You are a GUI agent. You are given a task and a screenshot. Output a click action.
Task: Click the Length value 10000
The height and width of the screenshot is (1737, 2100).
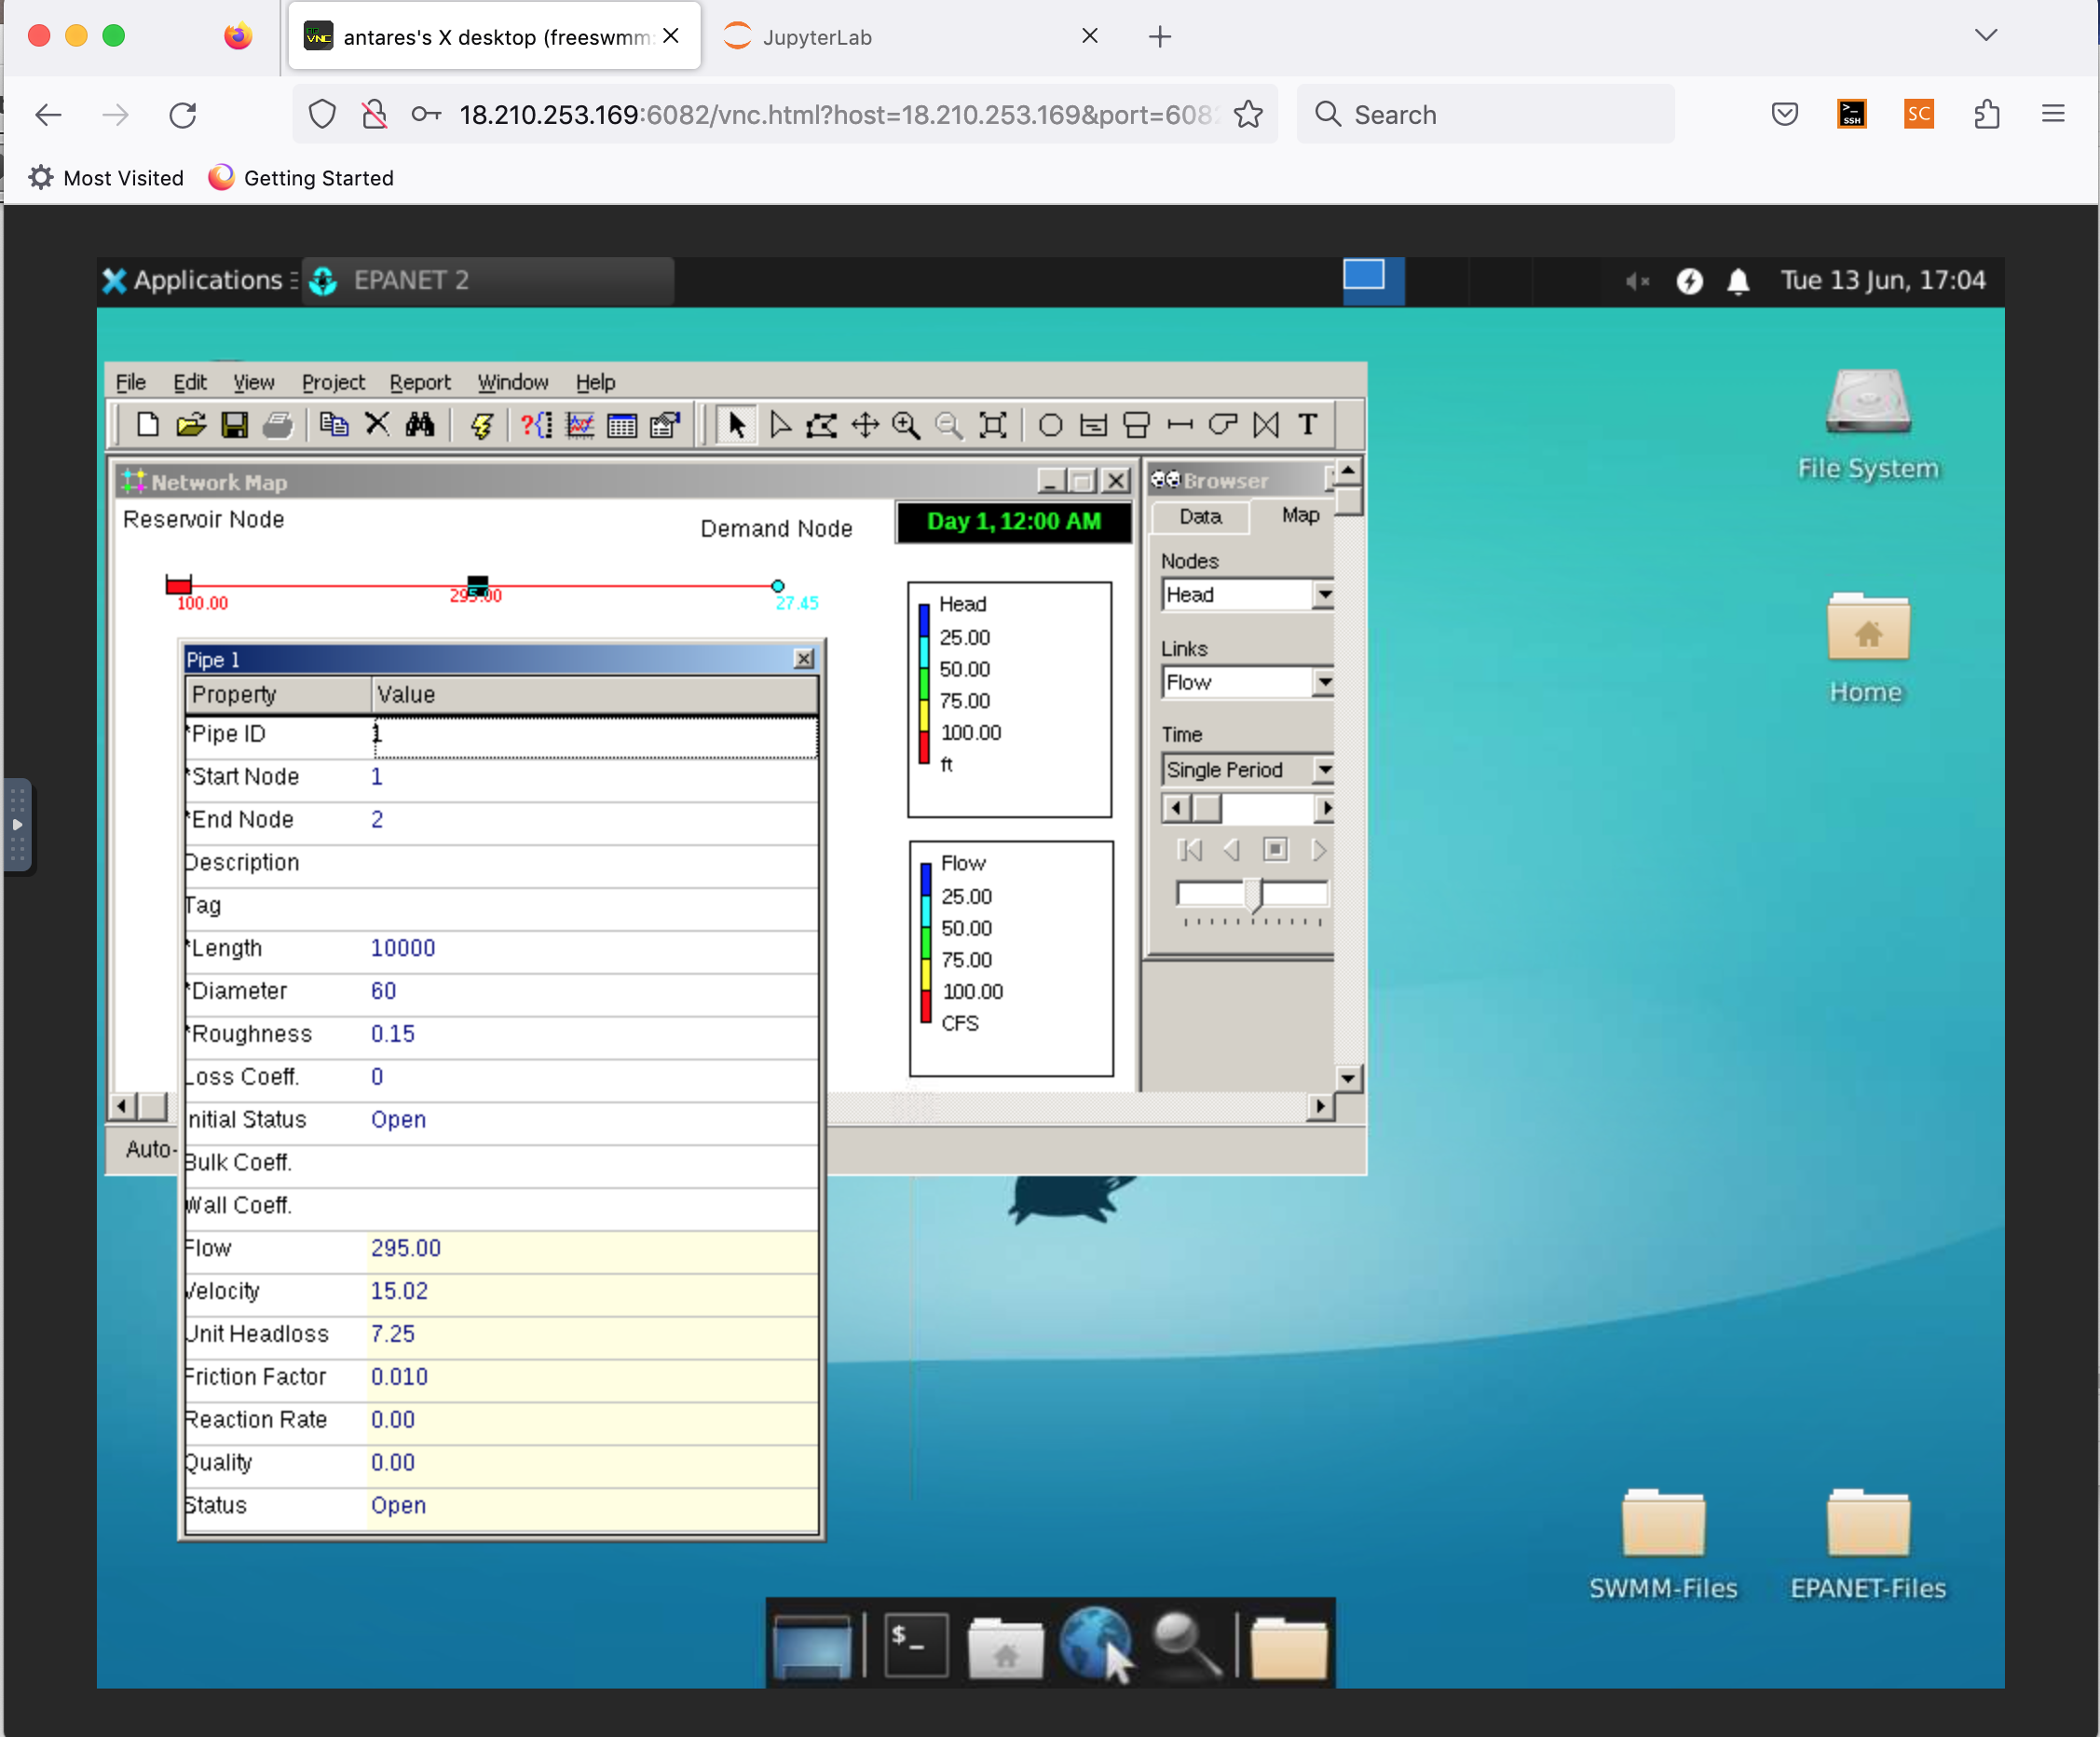click(x=403, y=949)
